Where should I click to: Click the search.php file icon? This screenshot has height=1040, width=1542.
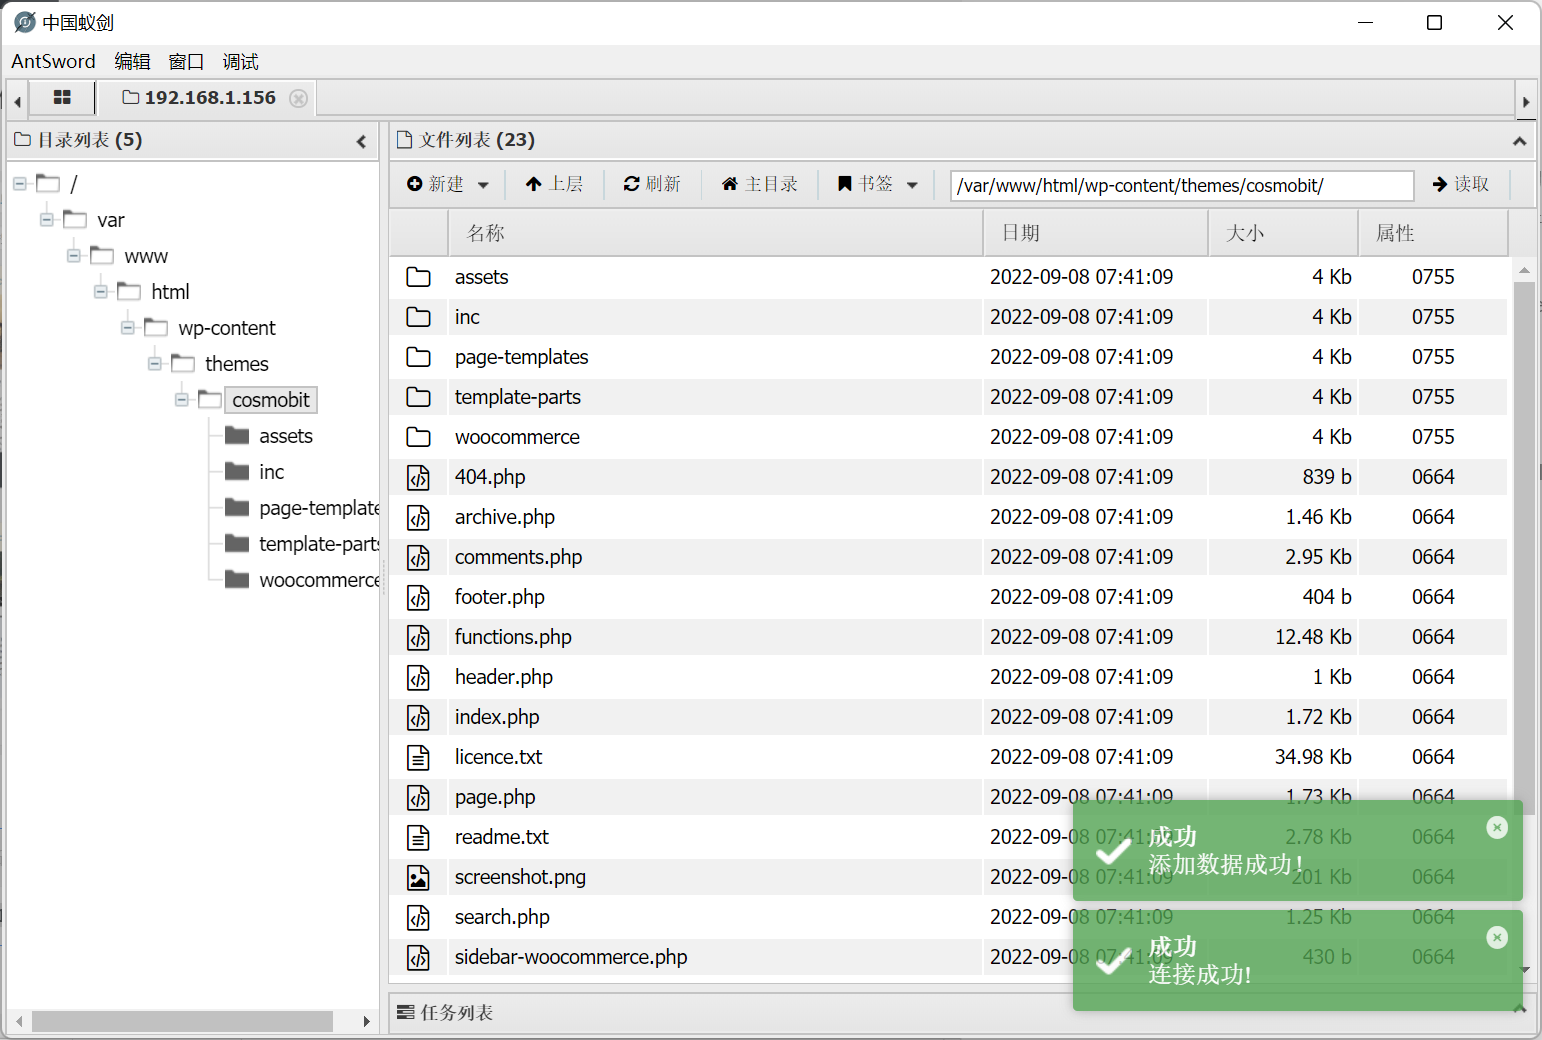pyautogui.click(x=418, y=917)
